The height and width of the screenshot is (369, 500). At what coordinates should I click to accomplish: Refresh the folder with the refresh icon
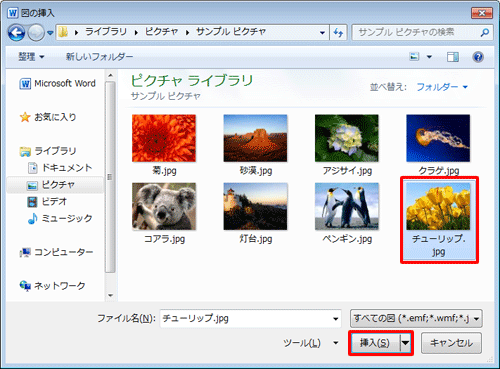point(338,33)
